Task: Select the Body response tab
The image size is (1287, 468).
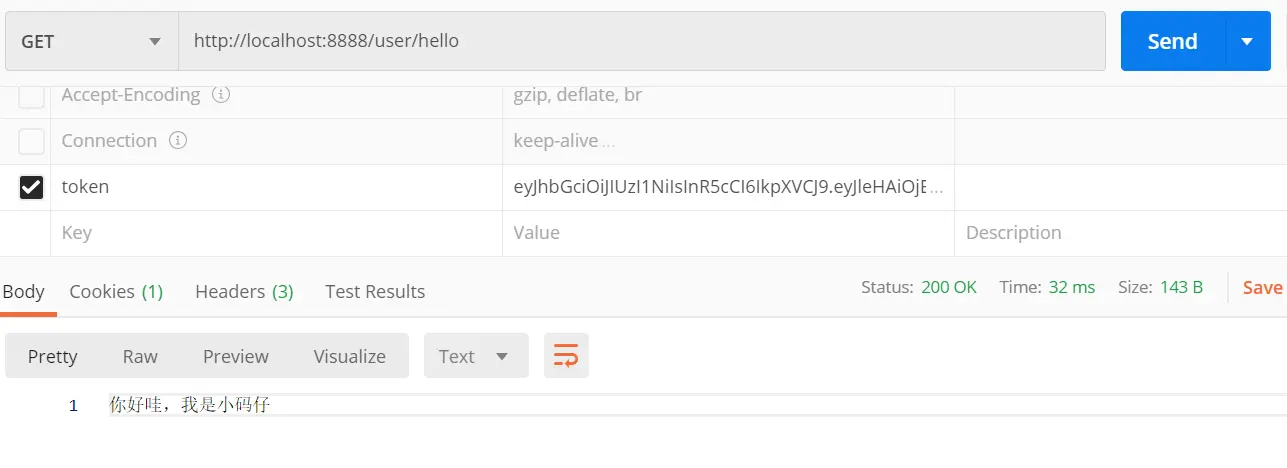Action: pos(24,291)
